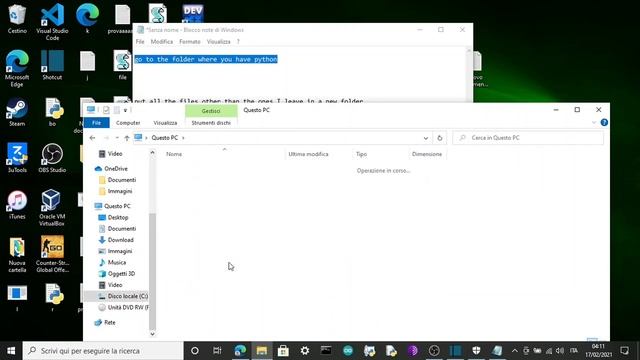Open the notification center icon
The width and height of the screenshot is (640, 360).
[624, 351]
